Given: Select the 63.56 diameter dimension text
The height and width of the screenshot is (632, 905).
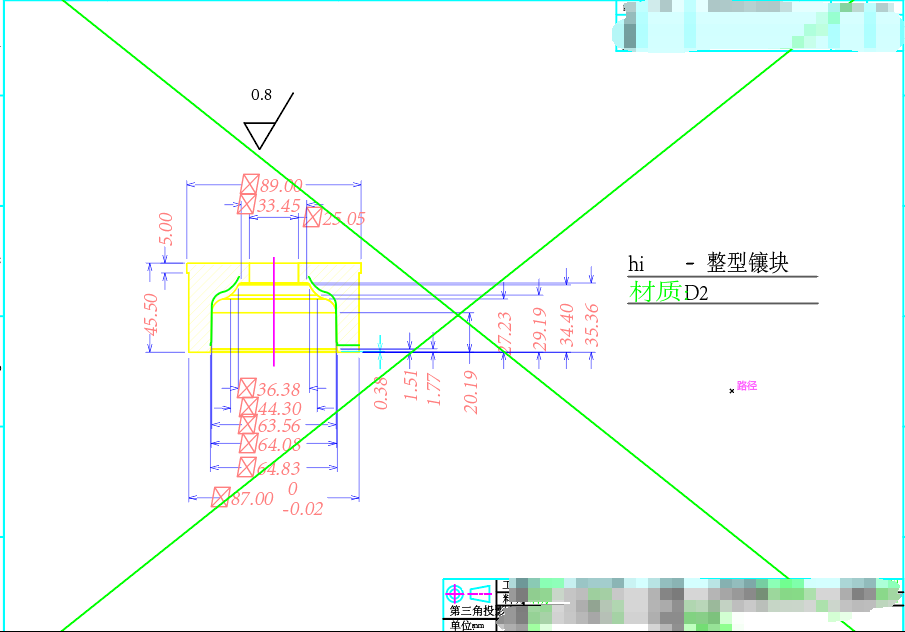Looking at the screenshot, I should tap(279, 425).
